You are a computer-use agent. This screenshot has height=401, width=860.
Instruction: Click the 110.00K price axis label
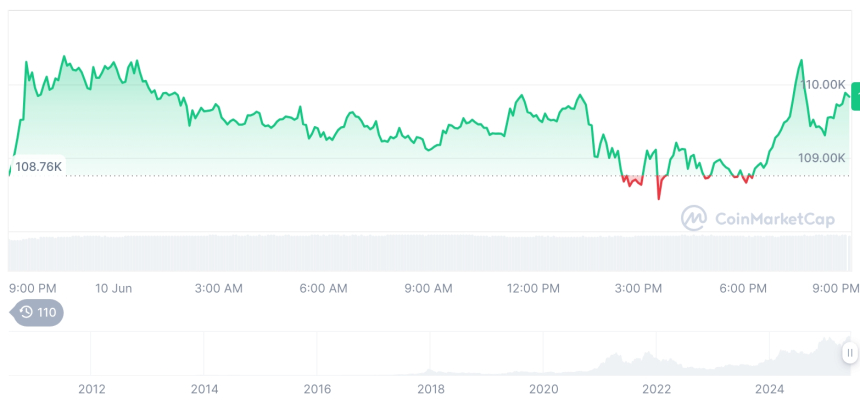coord(825,85)
